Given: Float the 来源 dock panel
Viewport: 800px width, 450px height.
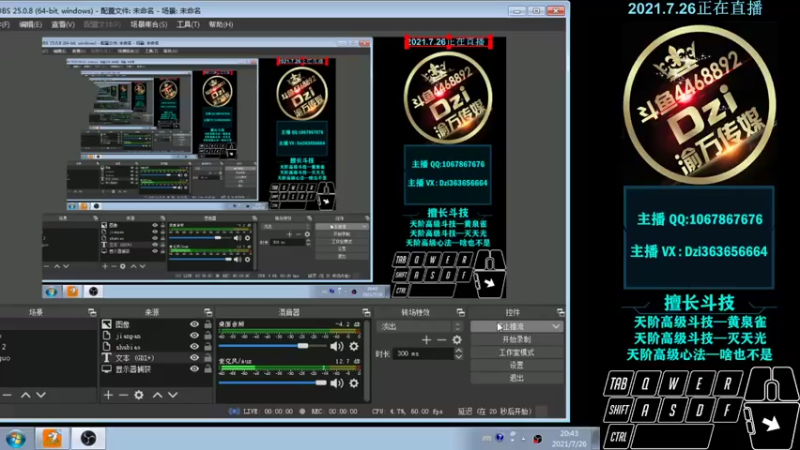Looking at the screenshot, I should (208, 312).
